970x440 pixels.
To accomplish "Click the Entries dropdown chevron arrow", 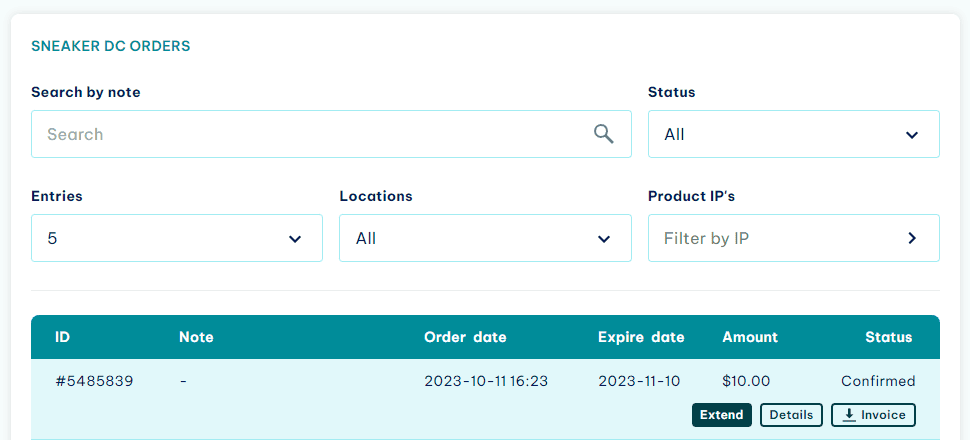I will 295,239.
